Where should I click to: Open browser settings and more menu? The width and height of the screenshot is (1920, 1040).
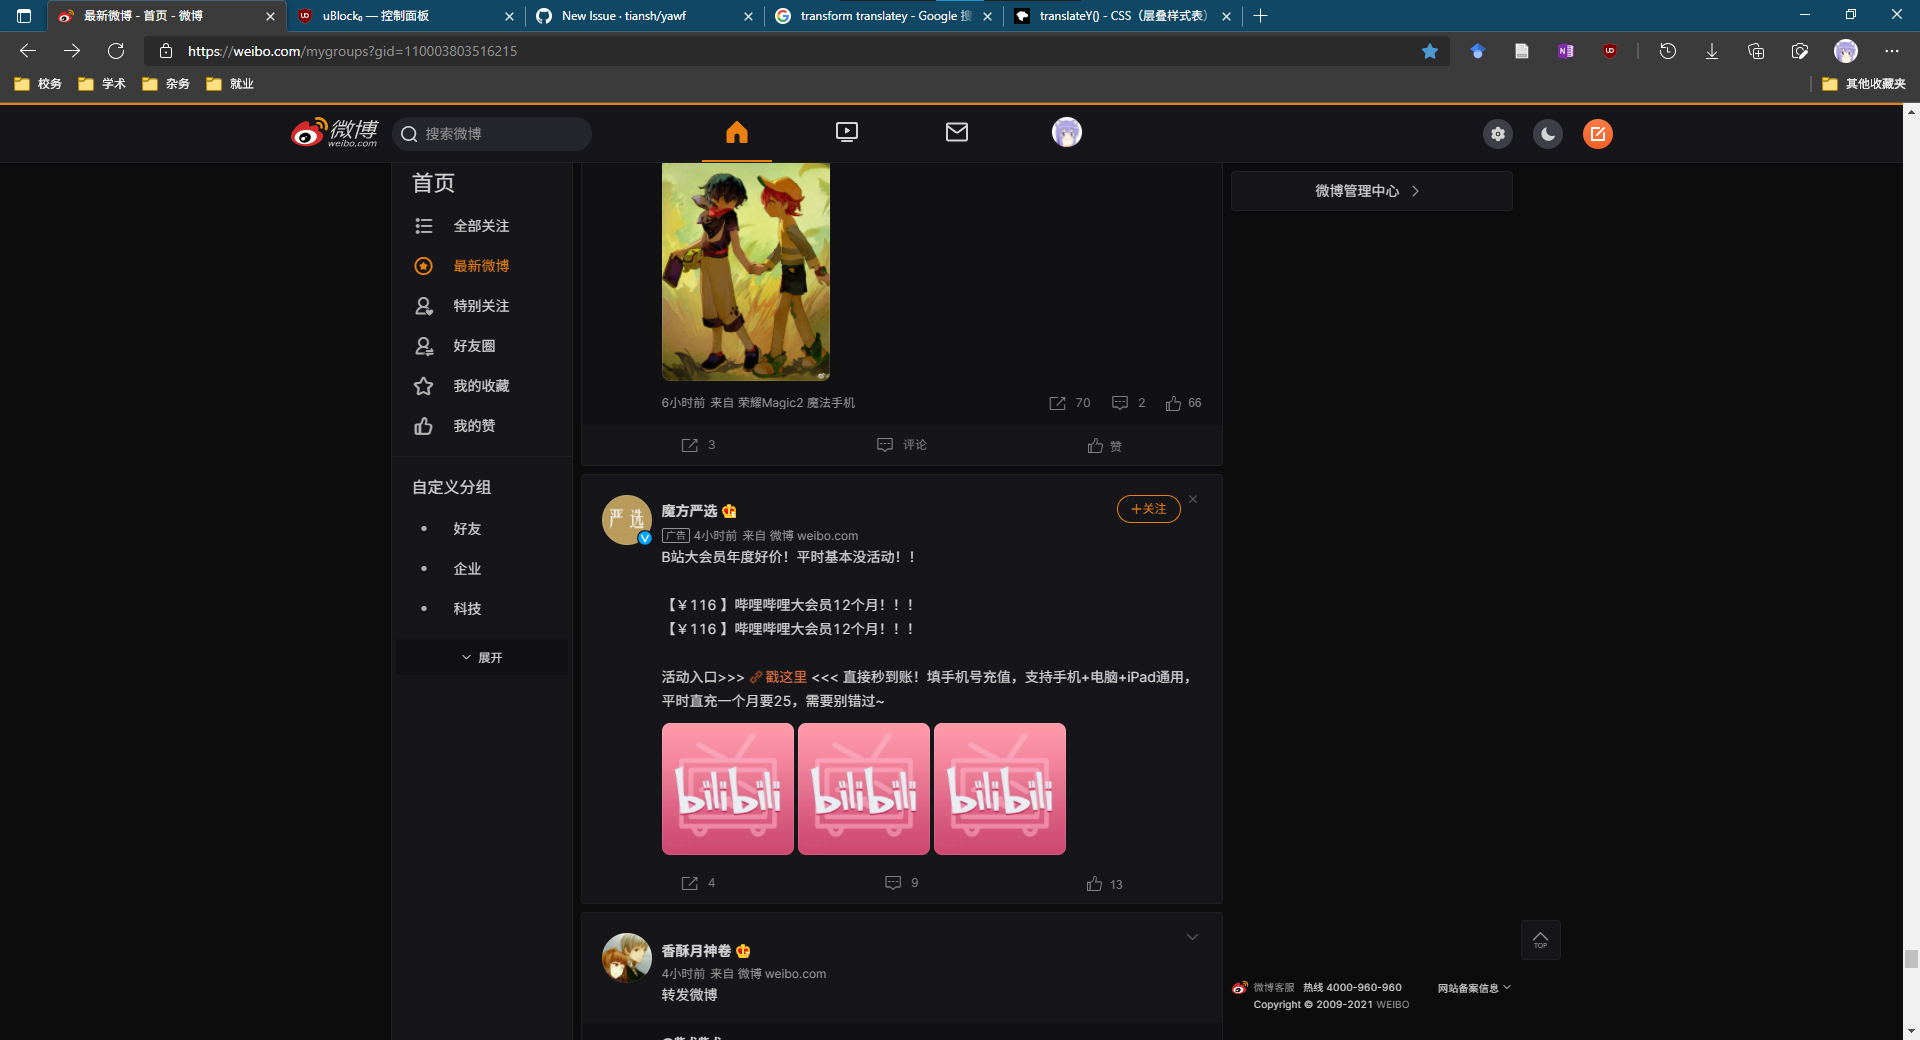coord(1892,51)
